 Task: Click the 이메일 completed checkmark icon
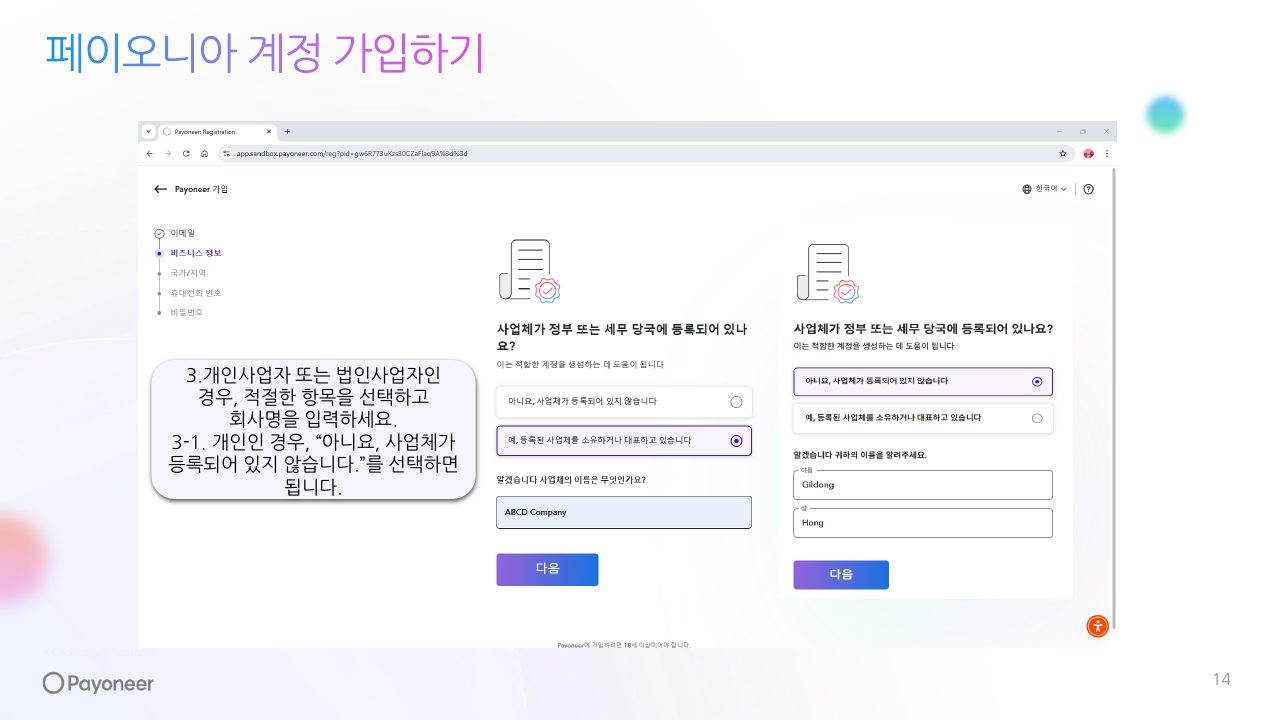point(159,233)
